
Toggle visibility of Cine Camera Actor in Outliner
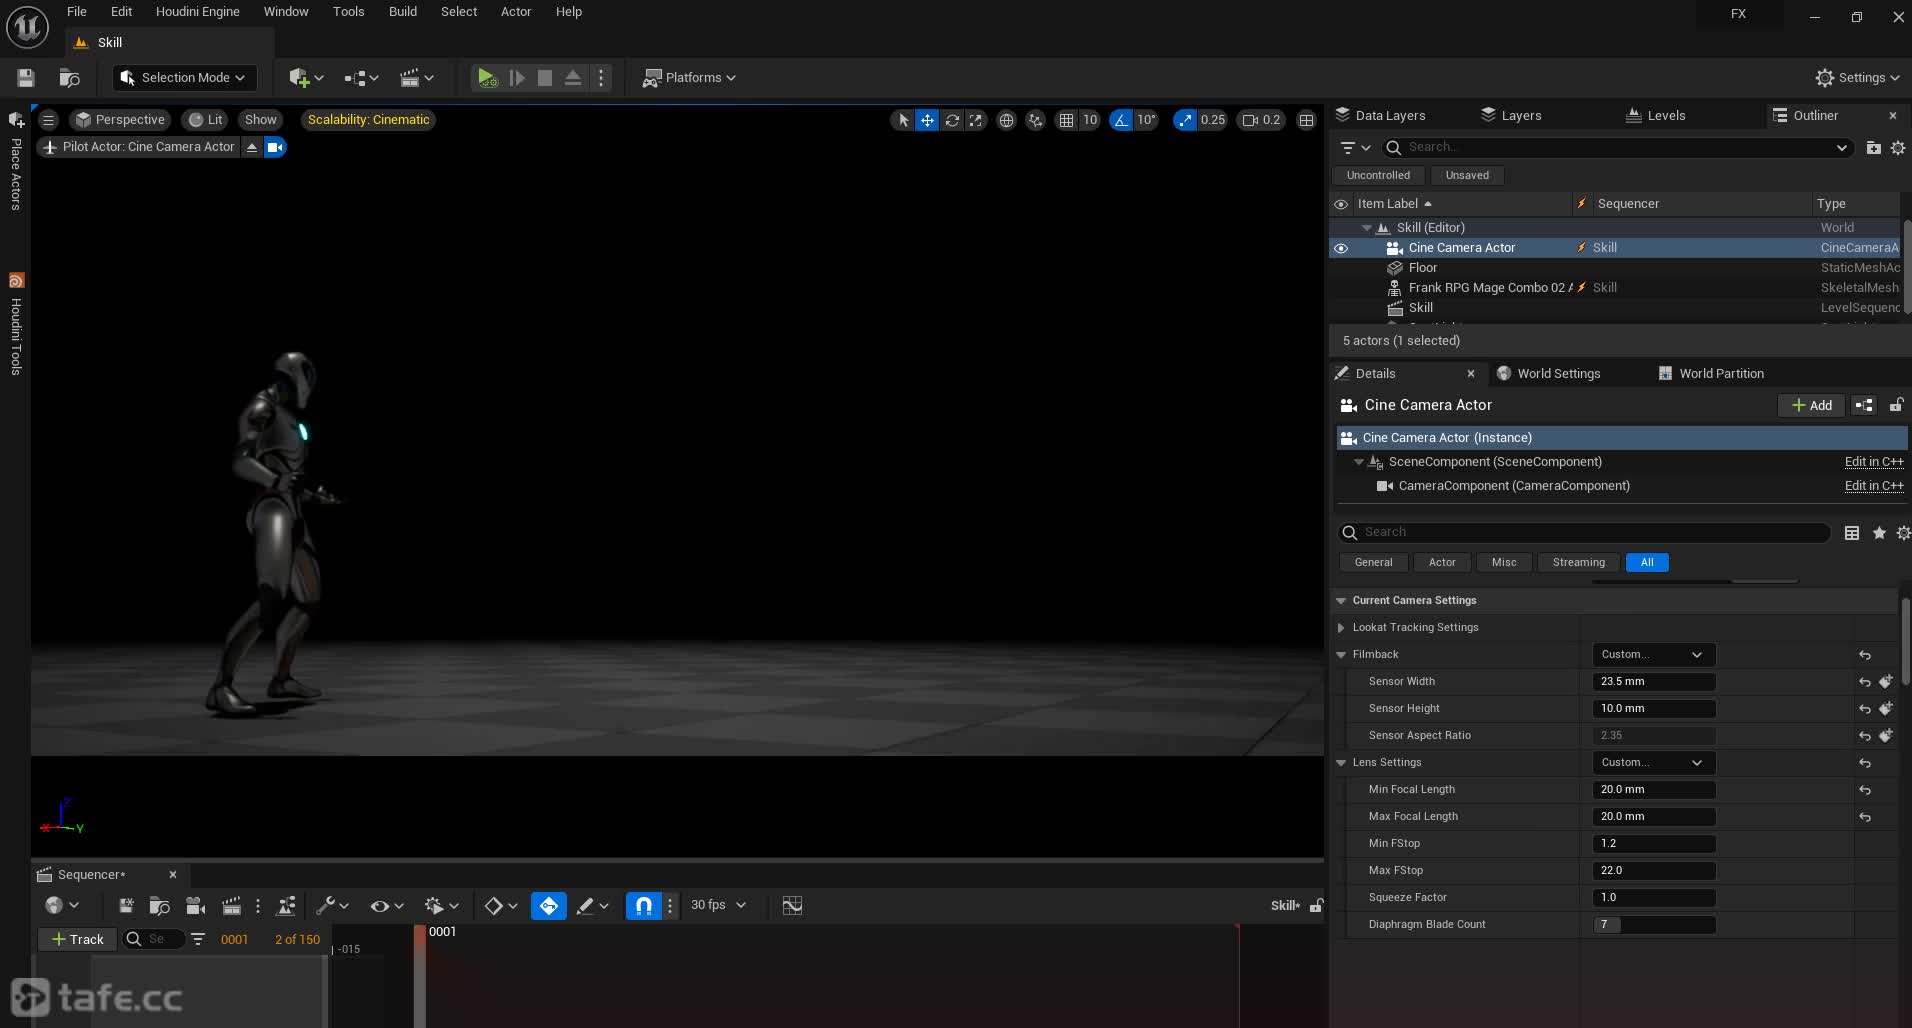(1341, 248)
